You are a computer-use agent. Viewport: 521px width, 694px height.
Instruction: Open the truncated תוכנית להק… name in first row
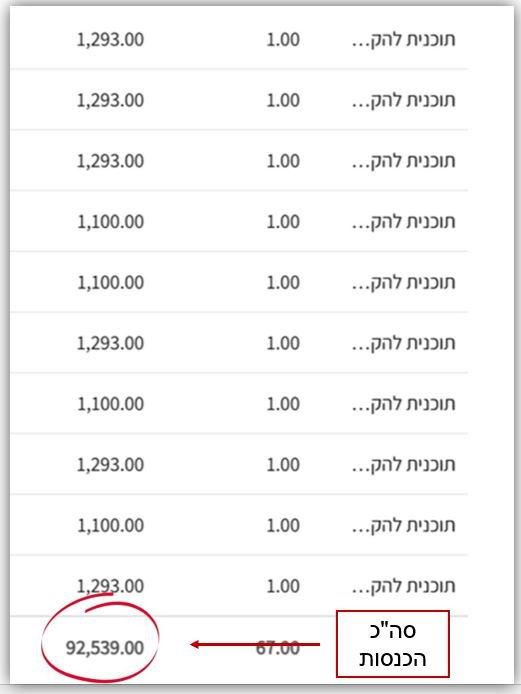tap(404, 39)
